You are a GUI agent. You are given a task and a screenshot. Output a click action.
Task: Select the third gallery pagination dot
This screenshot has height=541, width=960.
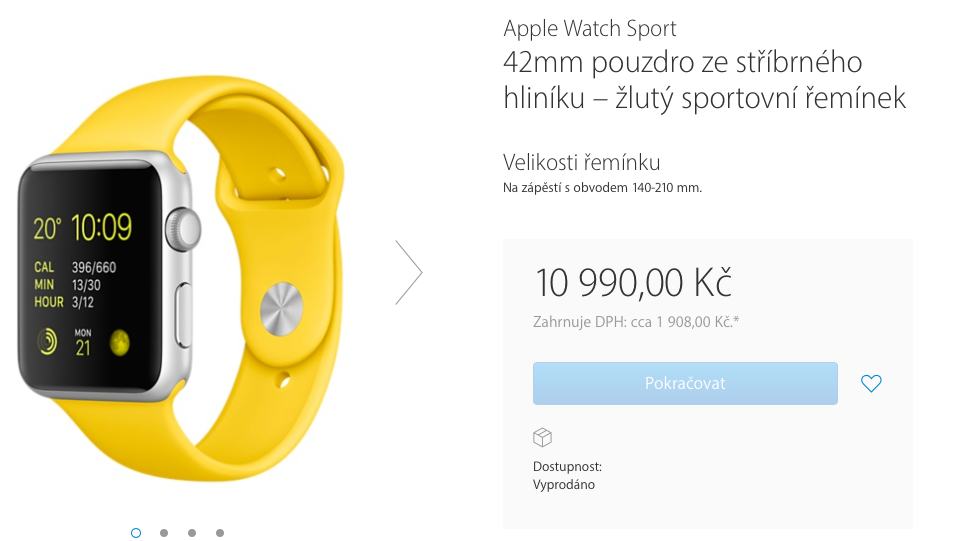(x=192, y=533)
